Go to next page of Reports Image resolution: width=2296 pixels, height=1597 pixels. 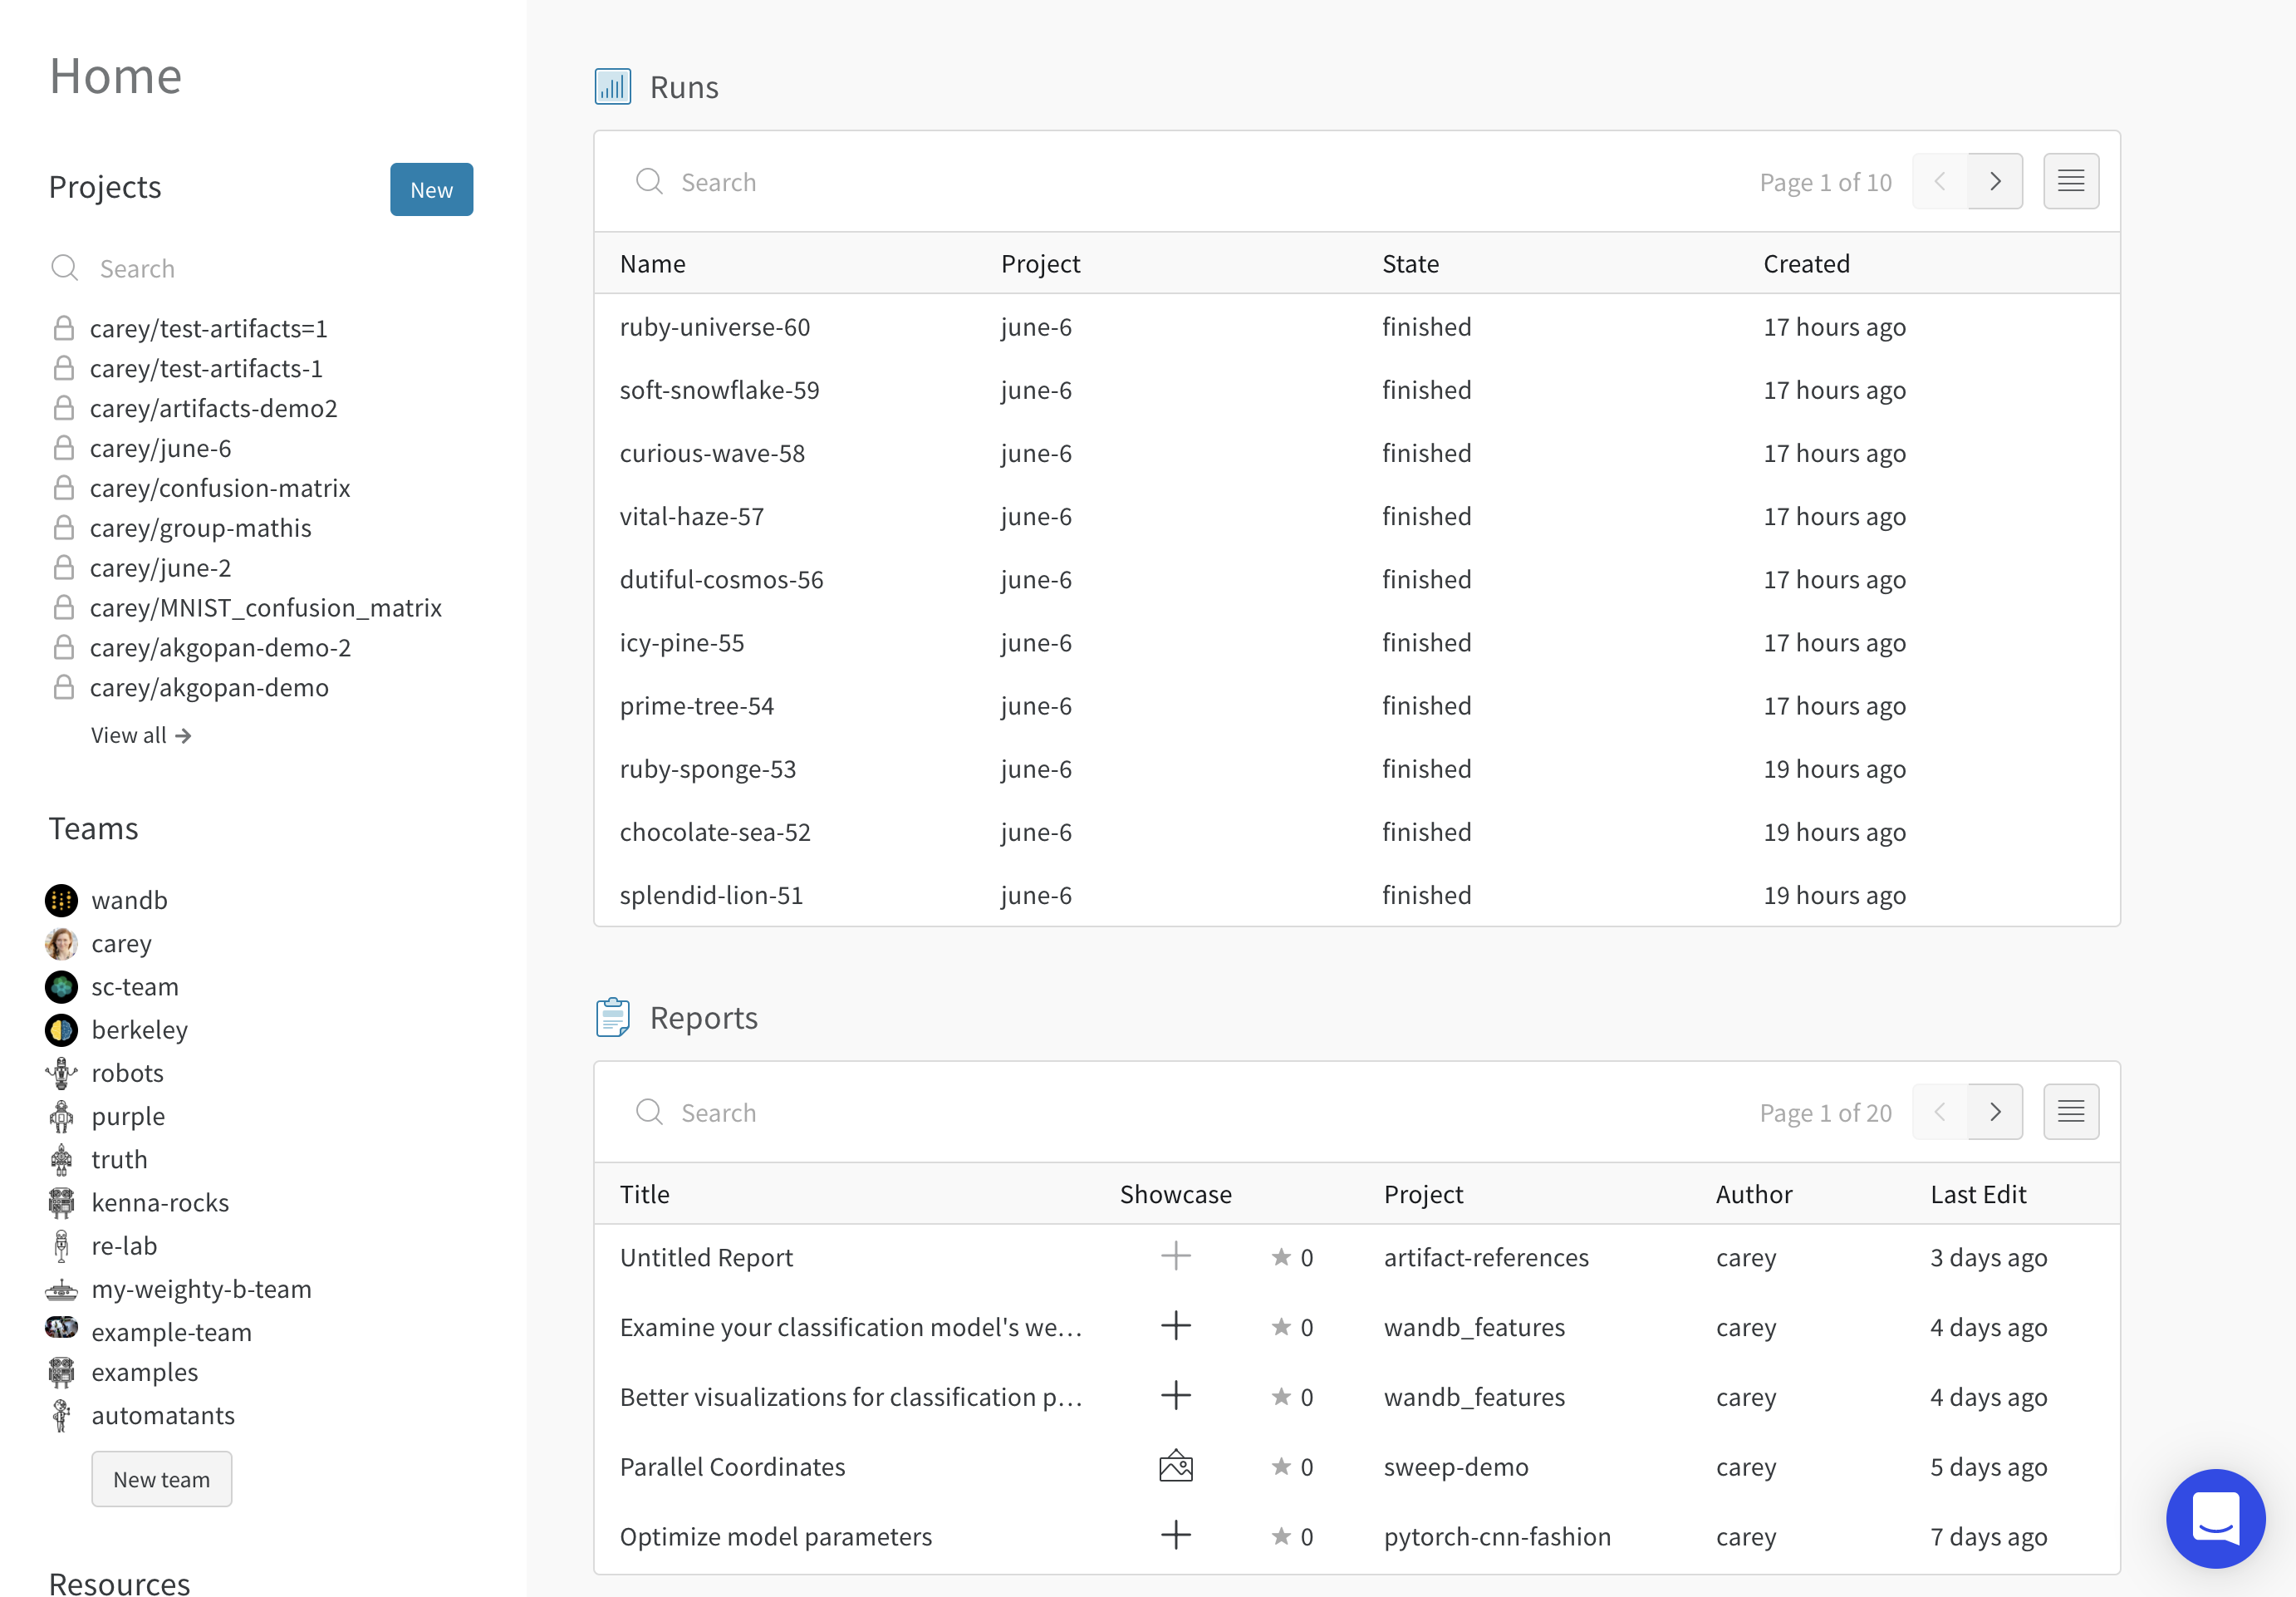[x=1994, y=1111]
